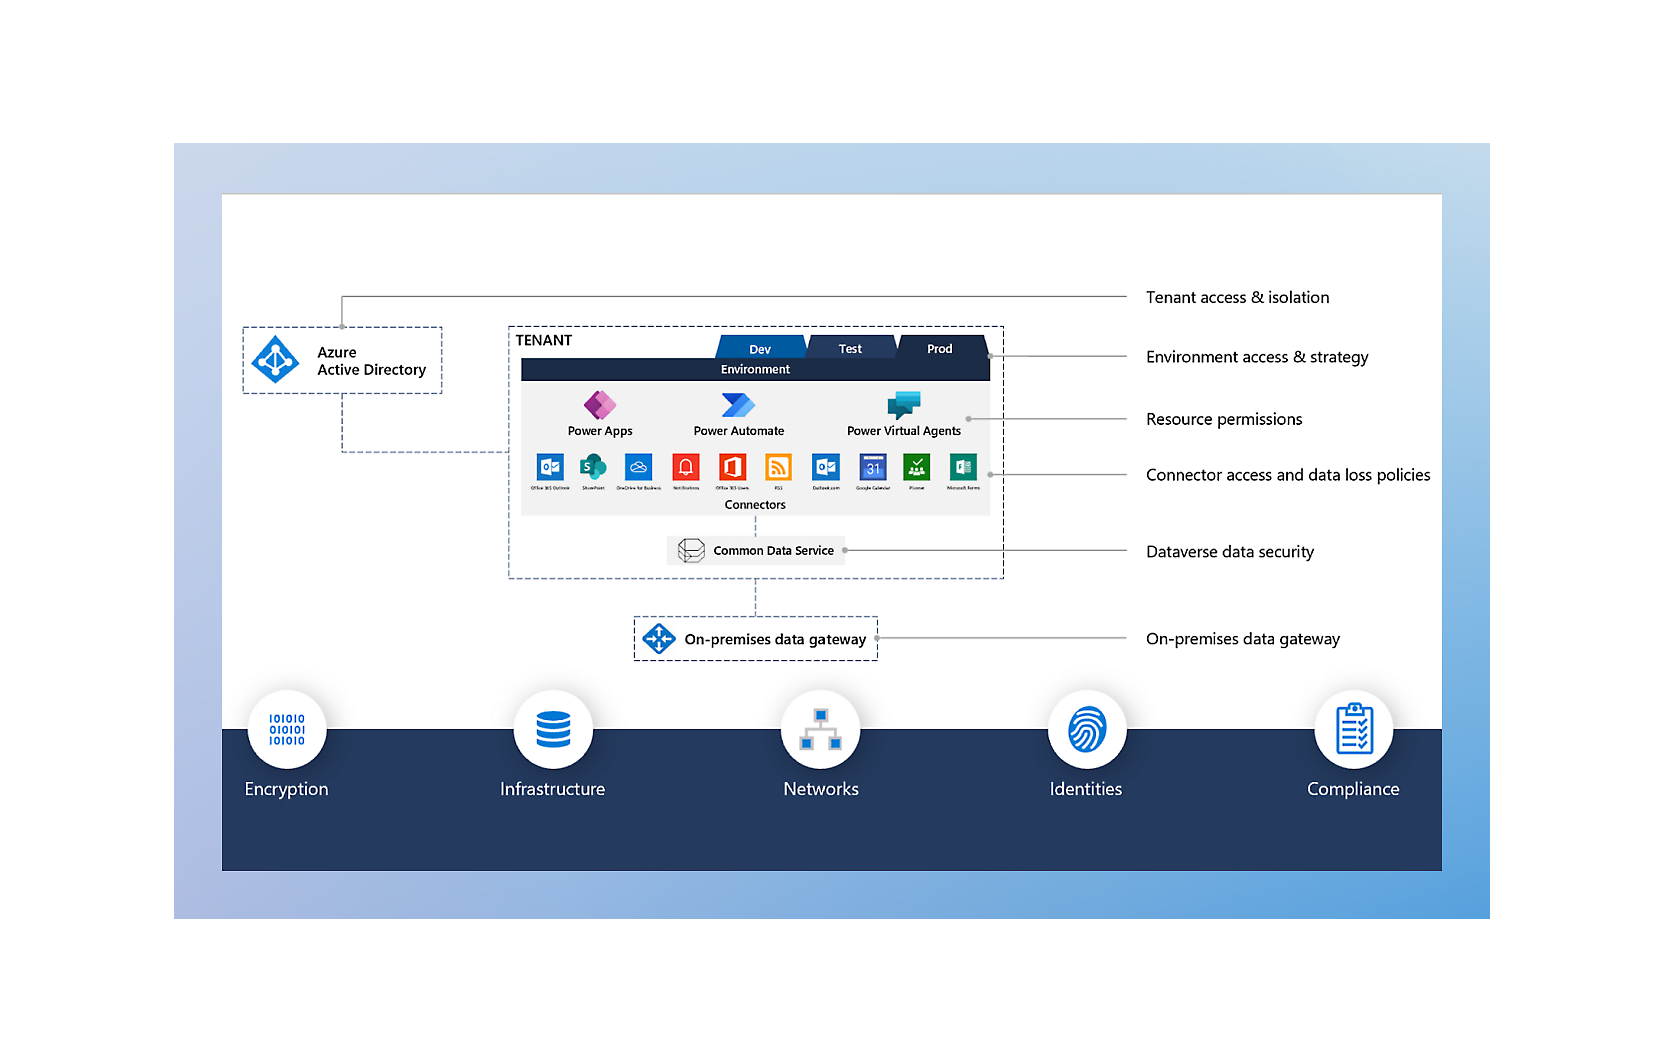The width and height of the screenshot is (1664, 1062).
Task: Click the Networks hierarchy icon
Action: coord(820,730)
